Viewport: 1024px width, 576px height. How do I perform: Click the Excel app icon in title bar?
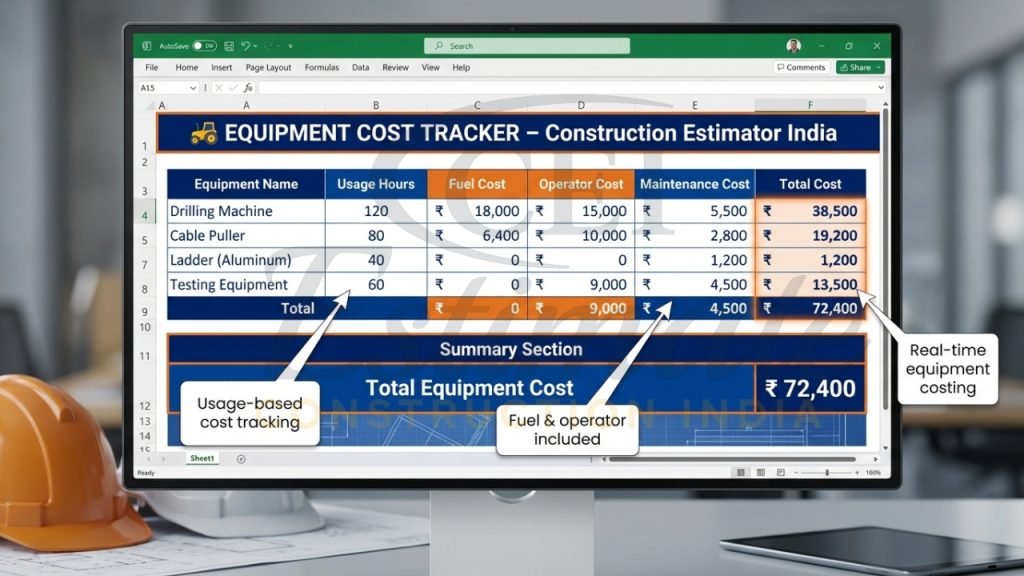pos(147,46)
